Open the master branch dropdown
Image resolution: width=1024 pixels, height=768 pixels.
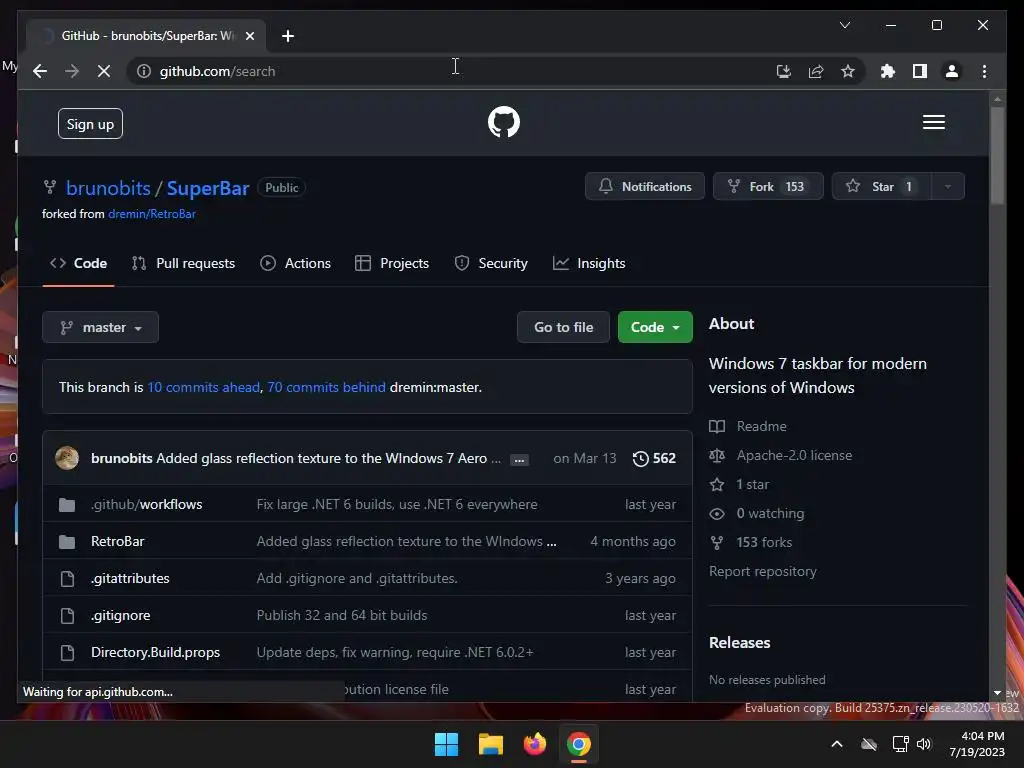101,327
